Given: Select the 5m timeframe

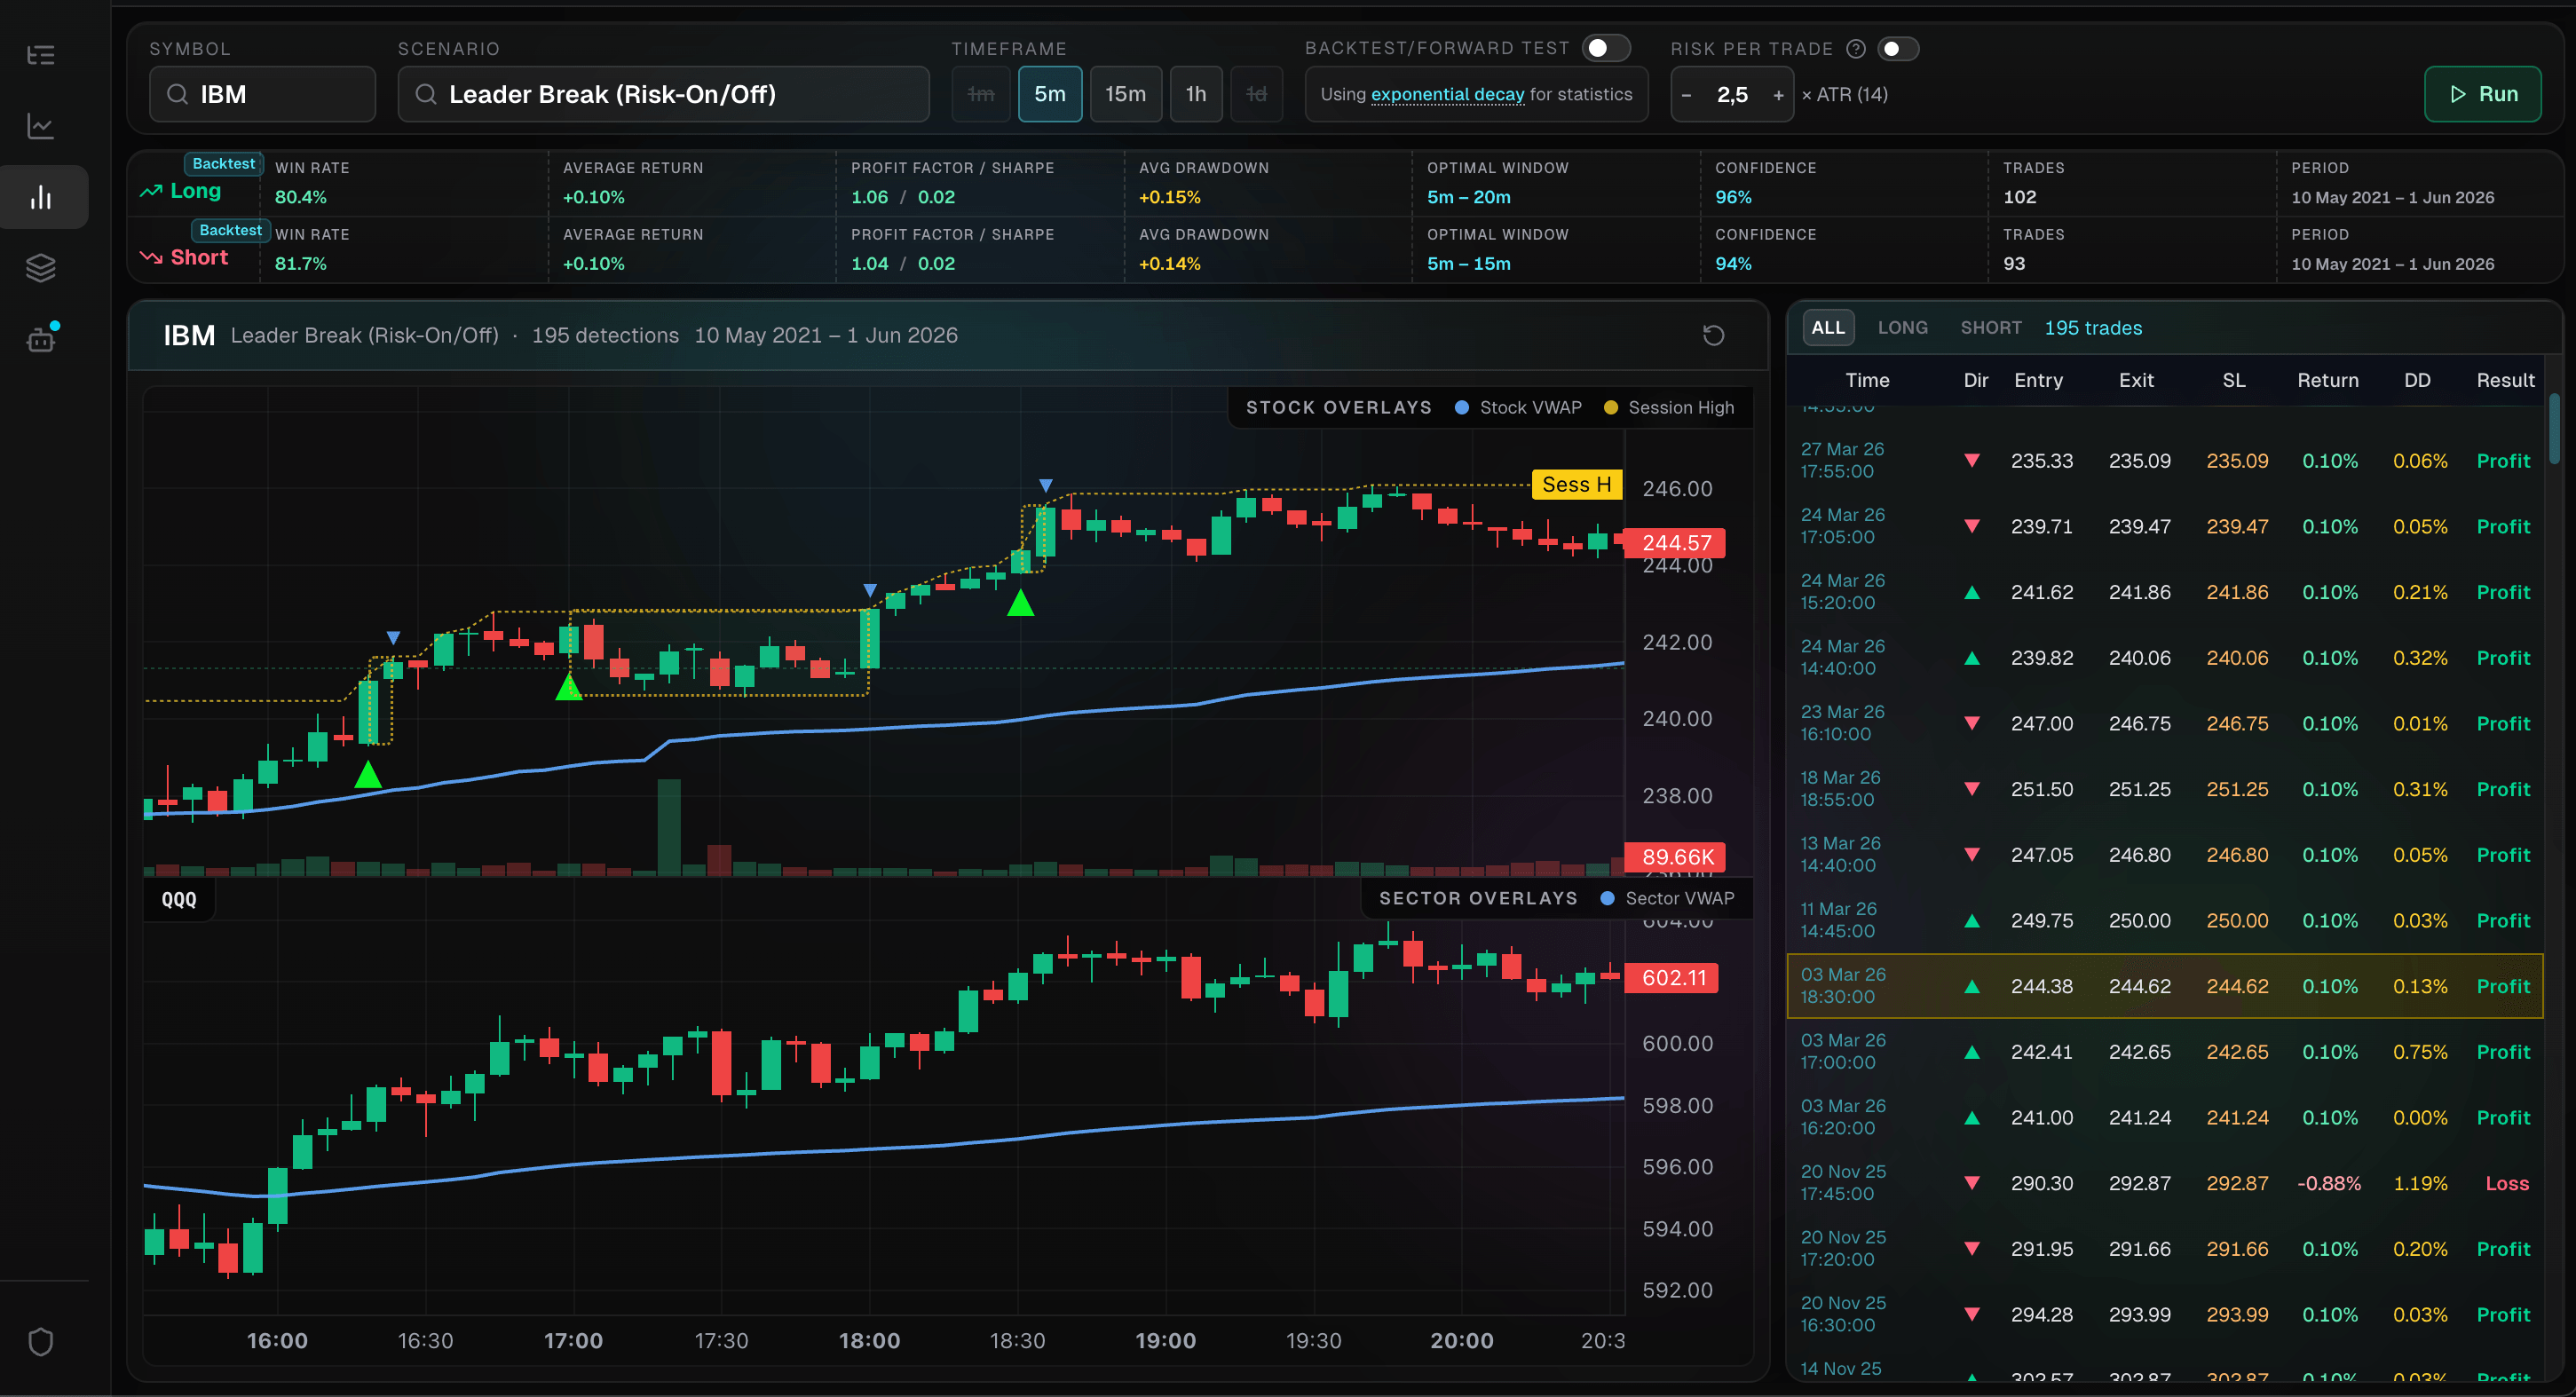Looking at the screenshot, I should (1050, 94).
